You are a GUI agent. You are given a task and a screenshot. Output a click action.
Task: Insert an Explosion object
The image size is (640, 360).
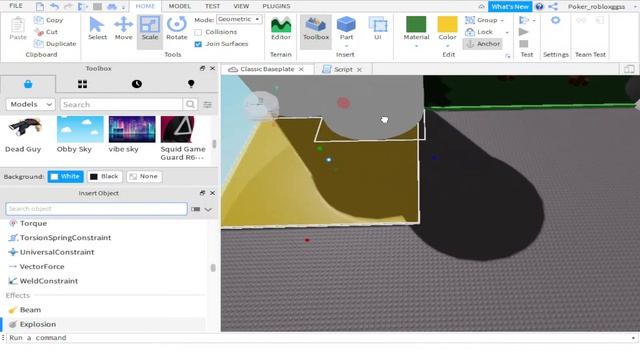[x=104, y=324]
